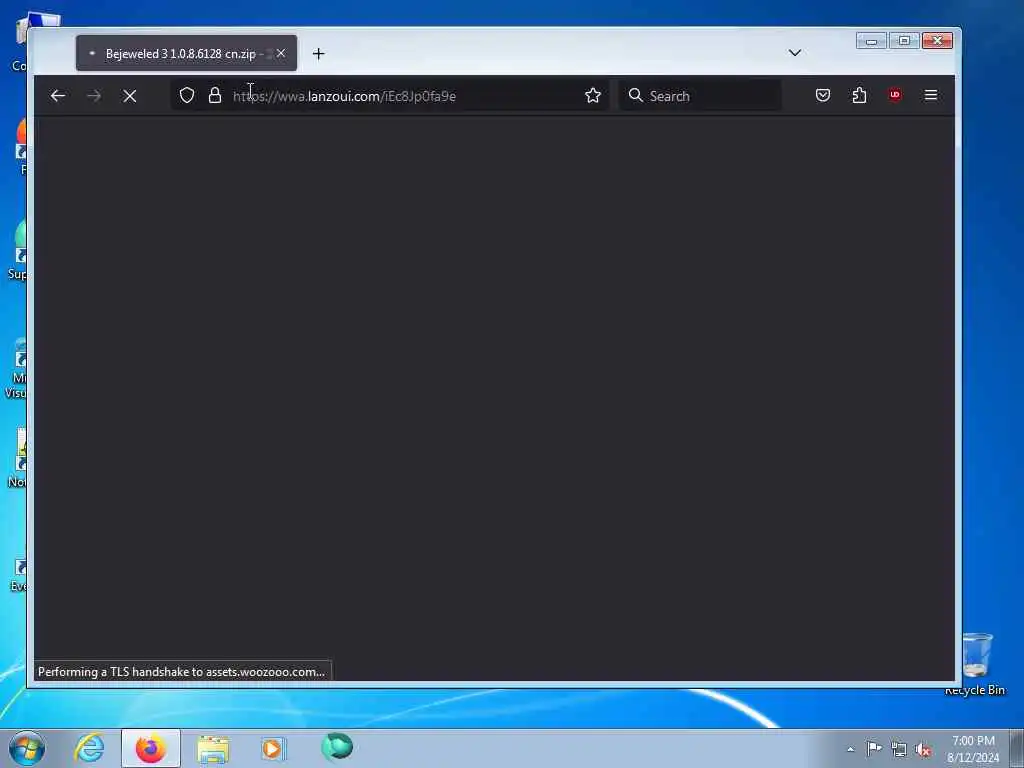Open the Windows Start orb
1024x768 pixels.
(x=27, y=748)
